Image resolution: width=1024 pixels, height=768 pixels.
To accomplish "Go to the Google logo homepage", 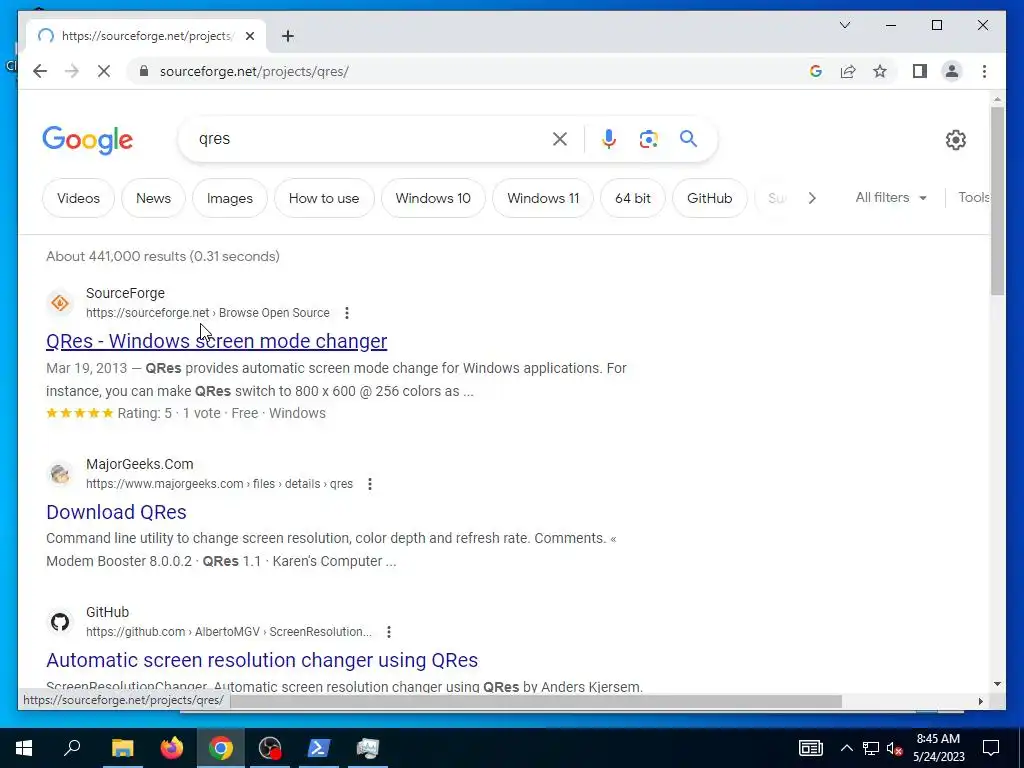I will pyautogui.click(x=88, y=140).
